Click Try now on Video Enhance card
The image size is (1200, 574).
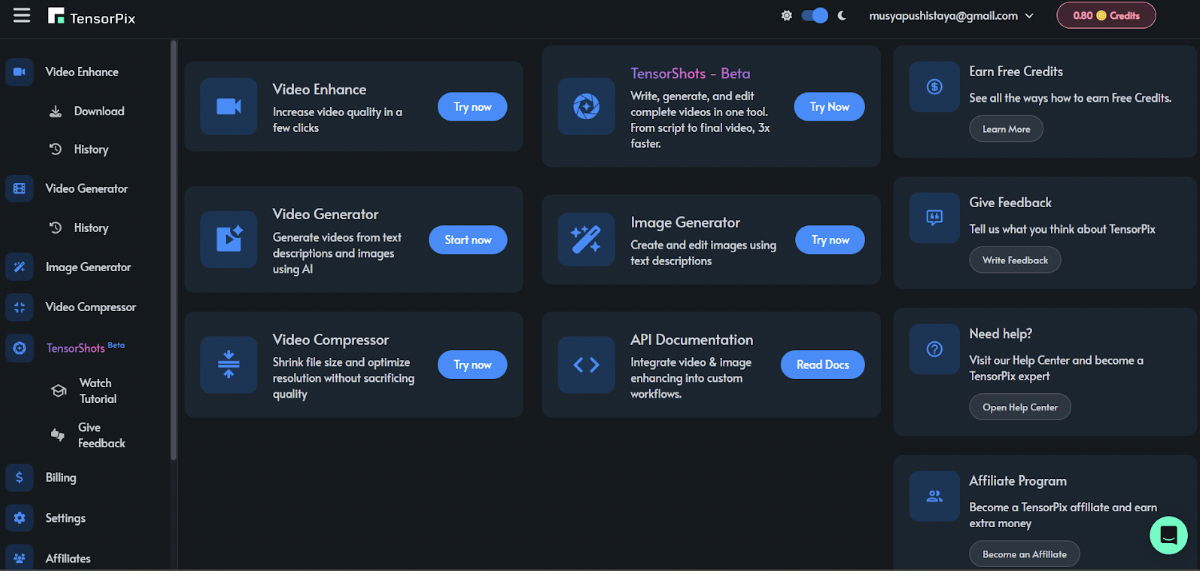(x=472, y=107)
